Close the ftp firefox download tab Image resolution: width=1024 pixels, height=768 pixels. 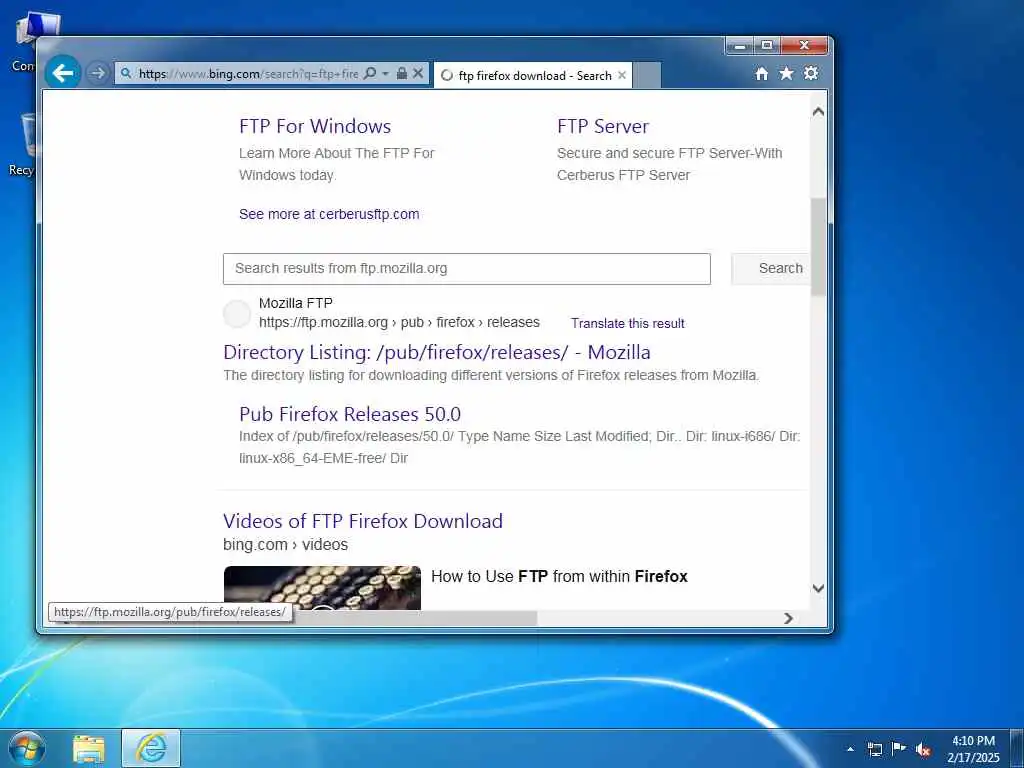click(x=622, y=75)
